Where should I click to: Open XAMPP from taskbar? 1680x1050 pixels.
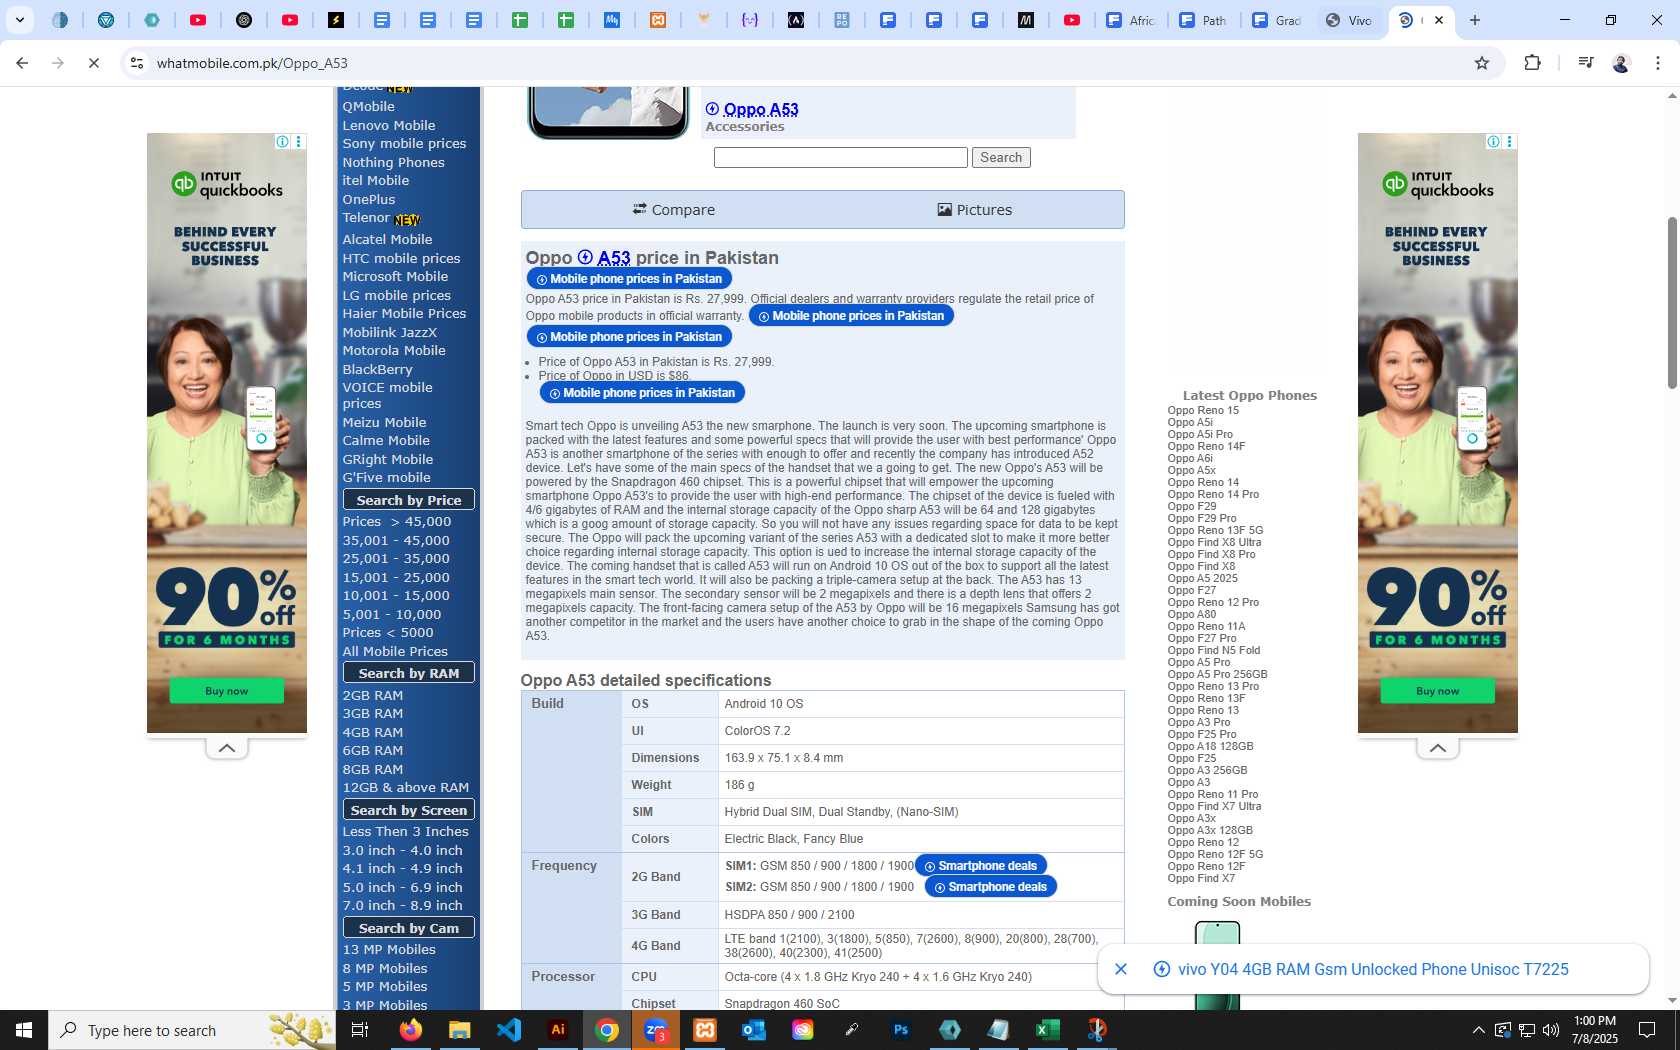coord(705,1030)
